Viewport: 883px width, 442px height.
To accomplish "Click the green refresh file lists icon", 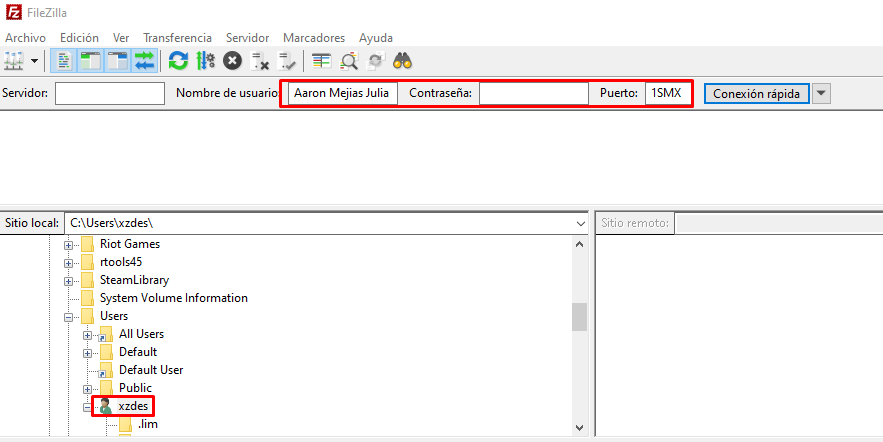I will [x=178, y=61].
